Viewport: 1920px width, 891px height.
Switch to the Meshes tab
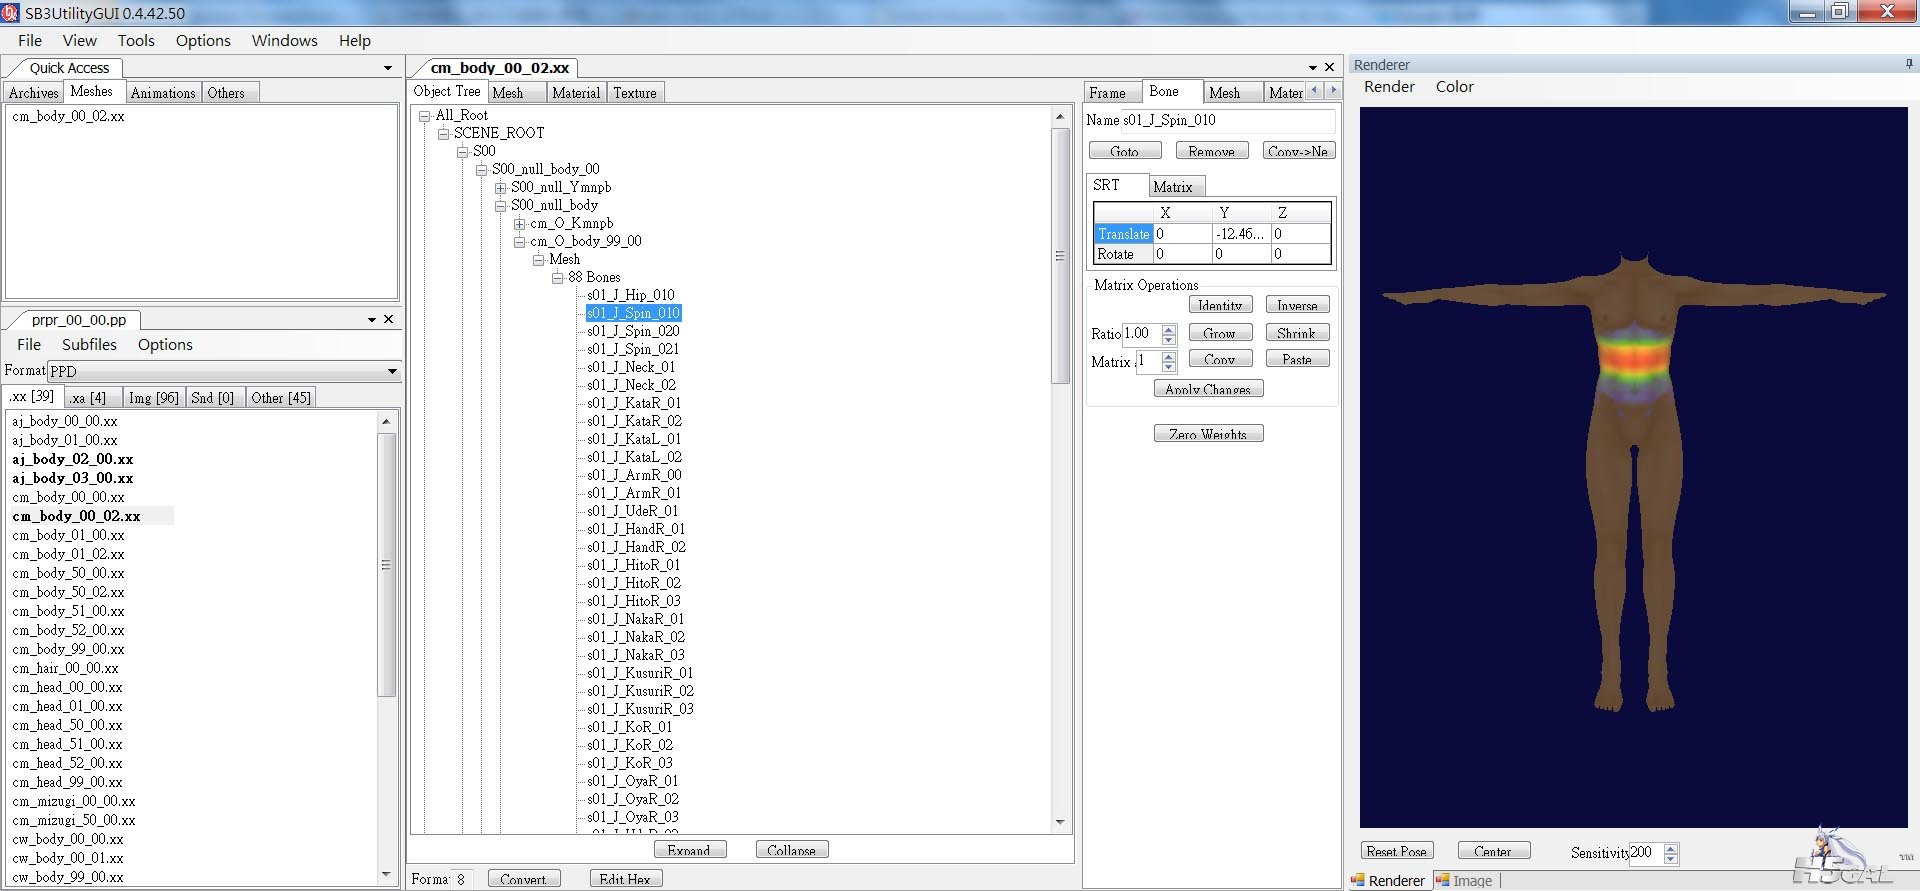[92, 91]
